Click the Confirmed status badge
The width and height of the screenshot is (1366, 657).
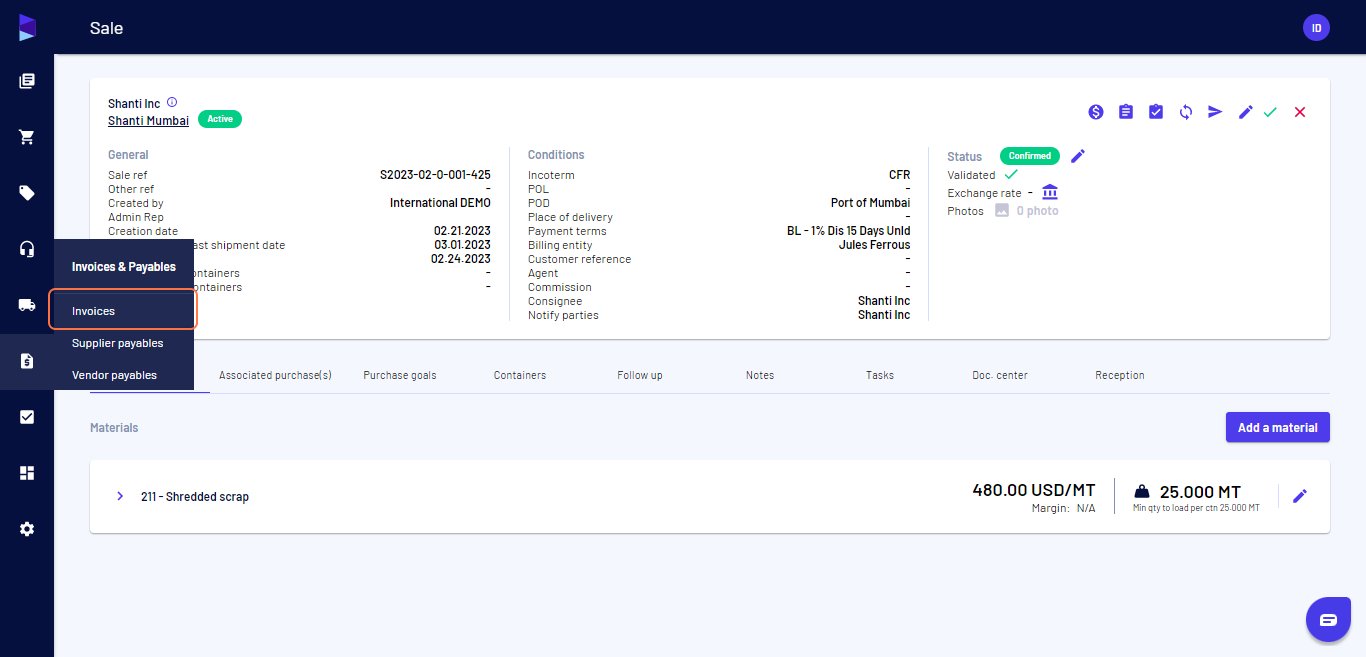[1030, 156]
